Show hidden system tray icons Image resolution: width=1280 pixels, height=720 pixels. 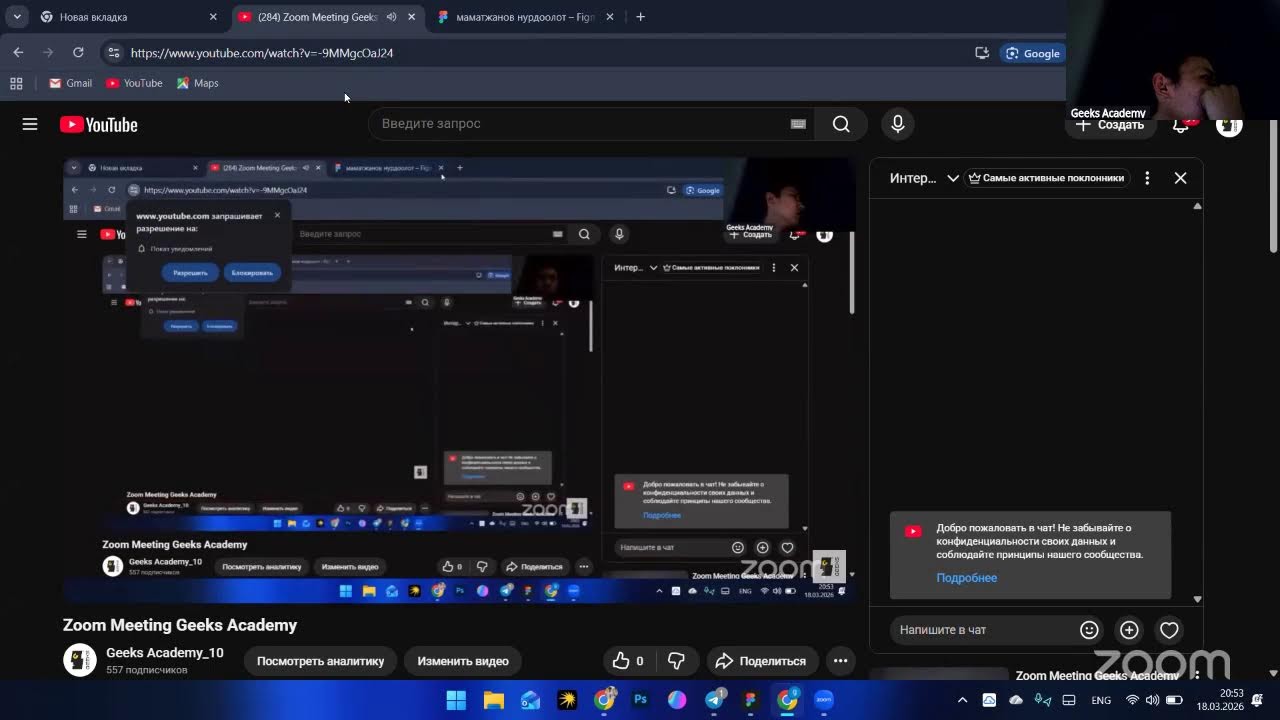pos(962,700)
